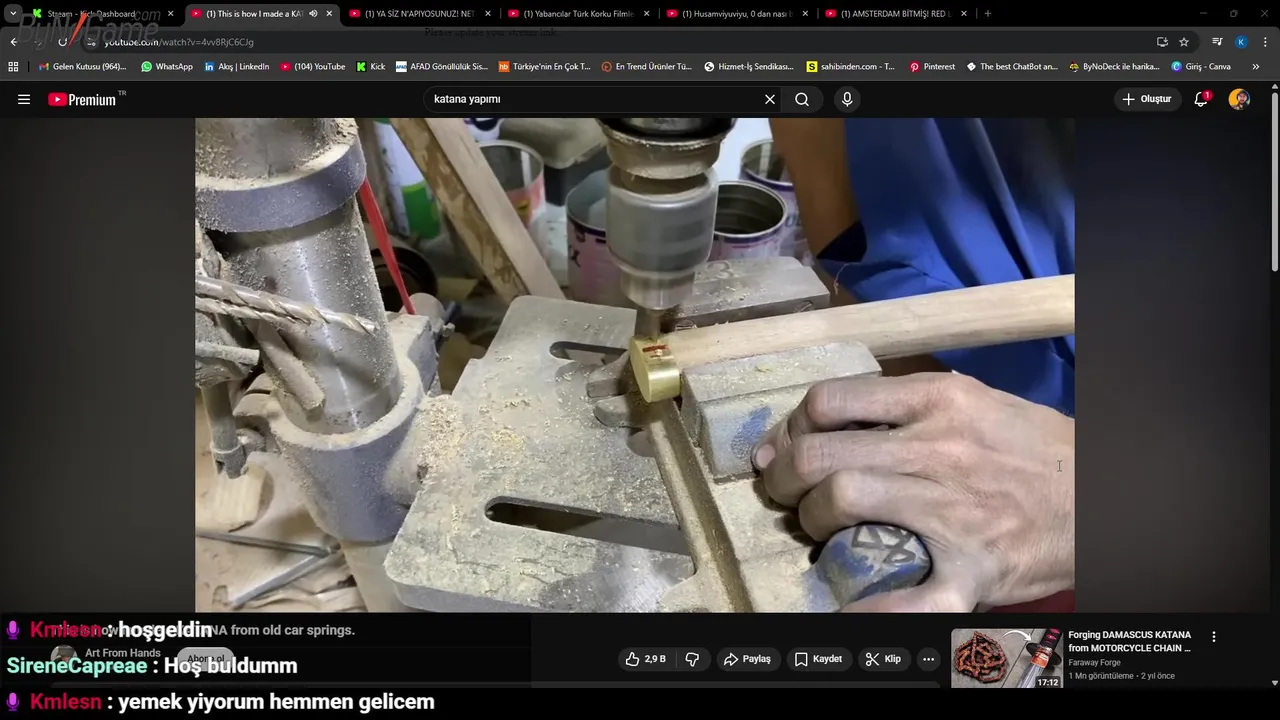Open Türkiye'nin En Çok T... bookmark
This screenshot has height=720, width=1280.
click(545, 67)
